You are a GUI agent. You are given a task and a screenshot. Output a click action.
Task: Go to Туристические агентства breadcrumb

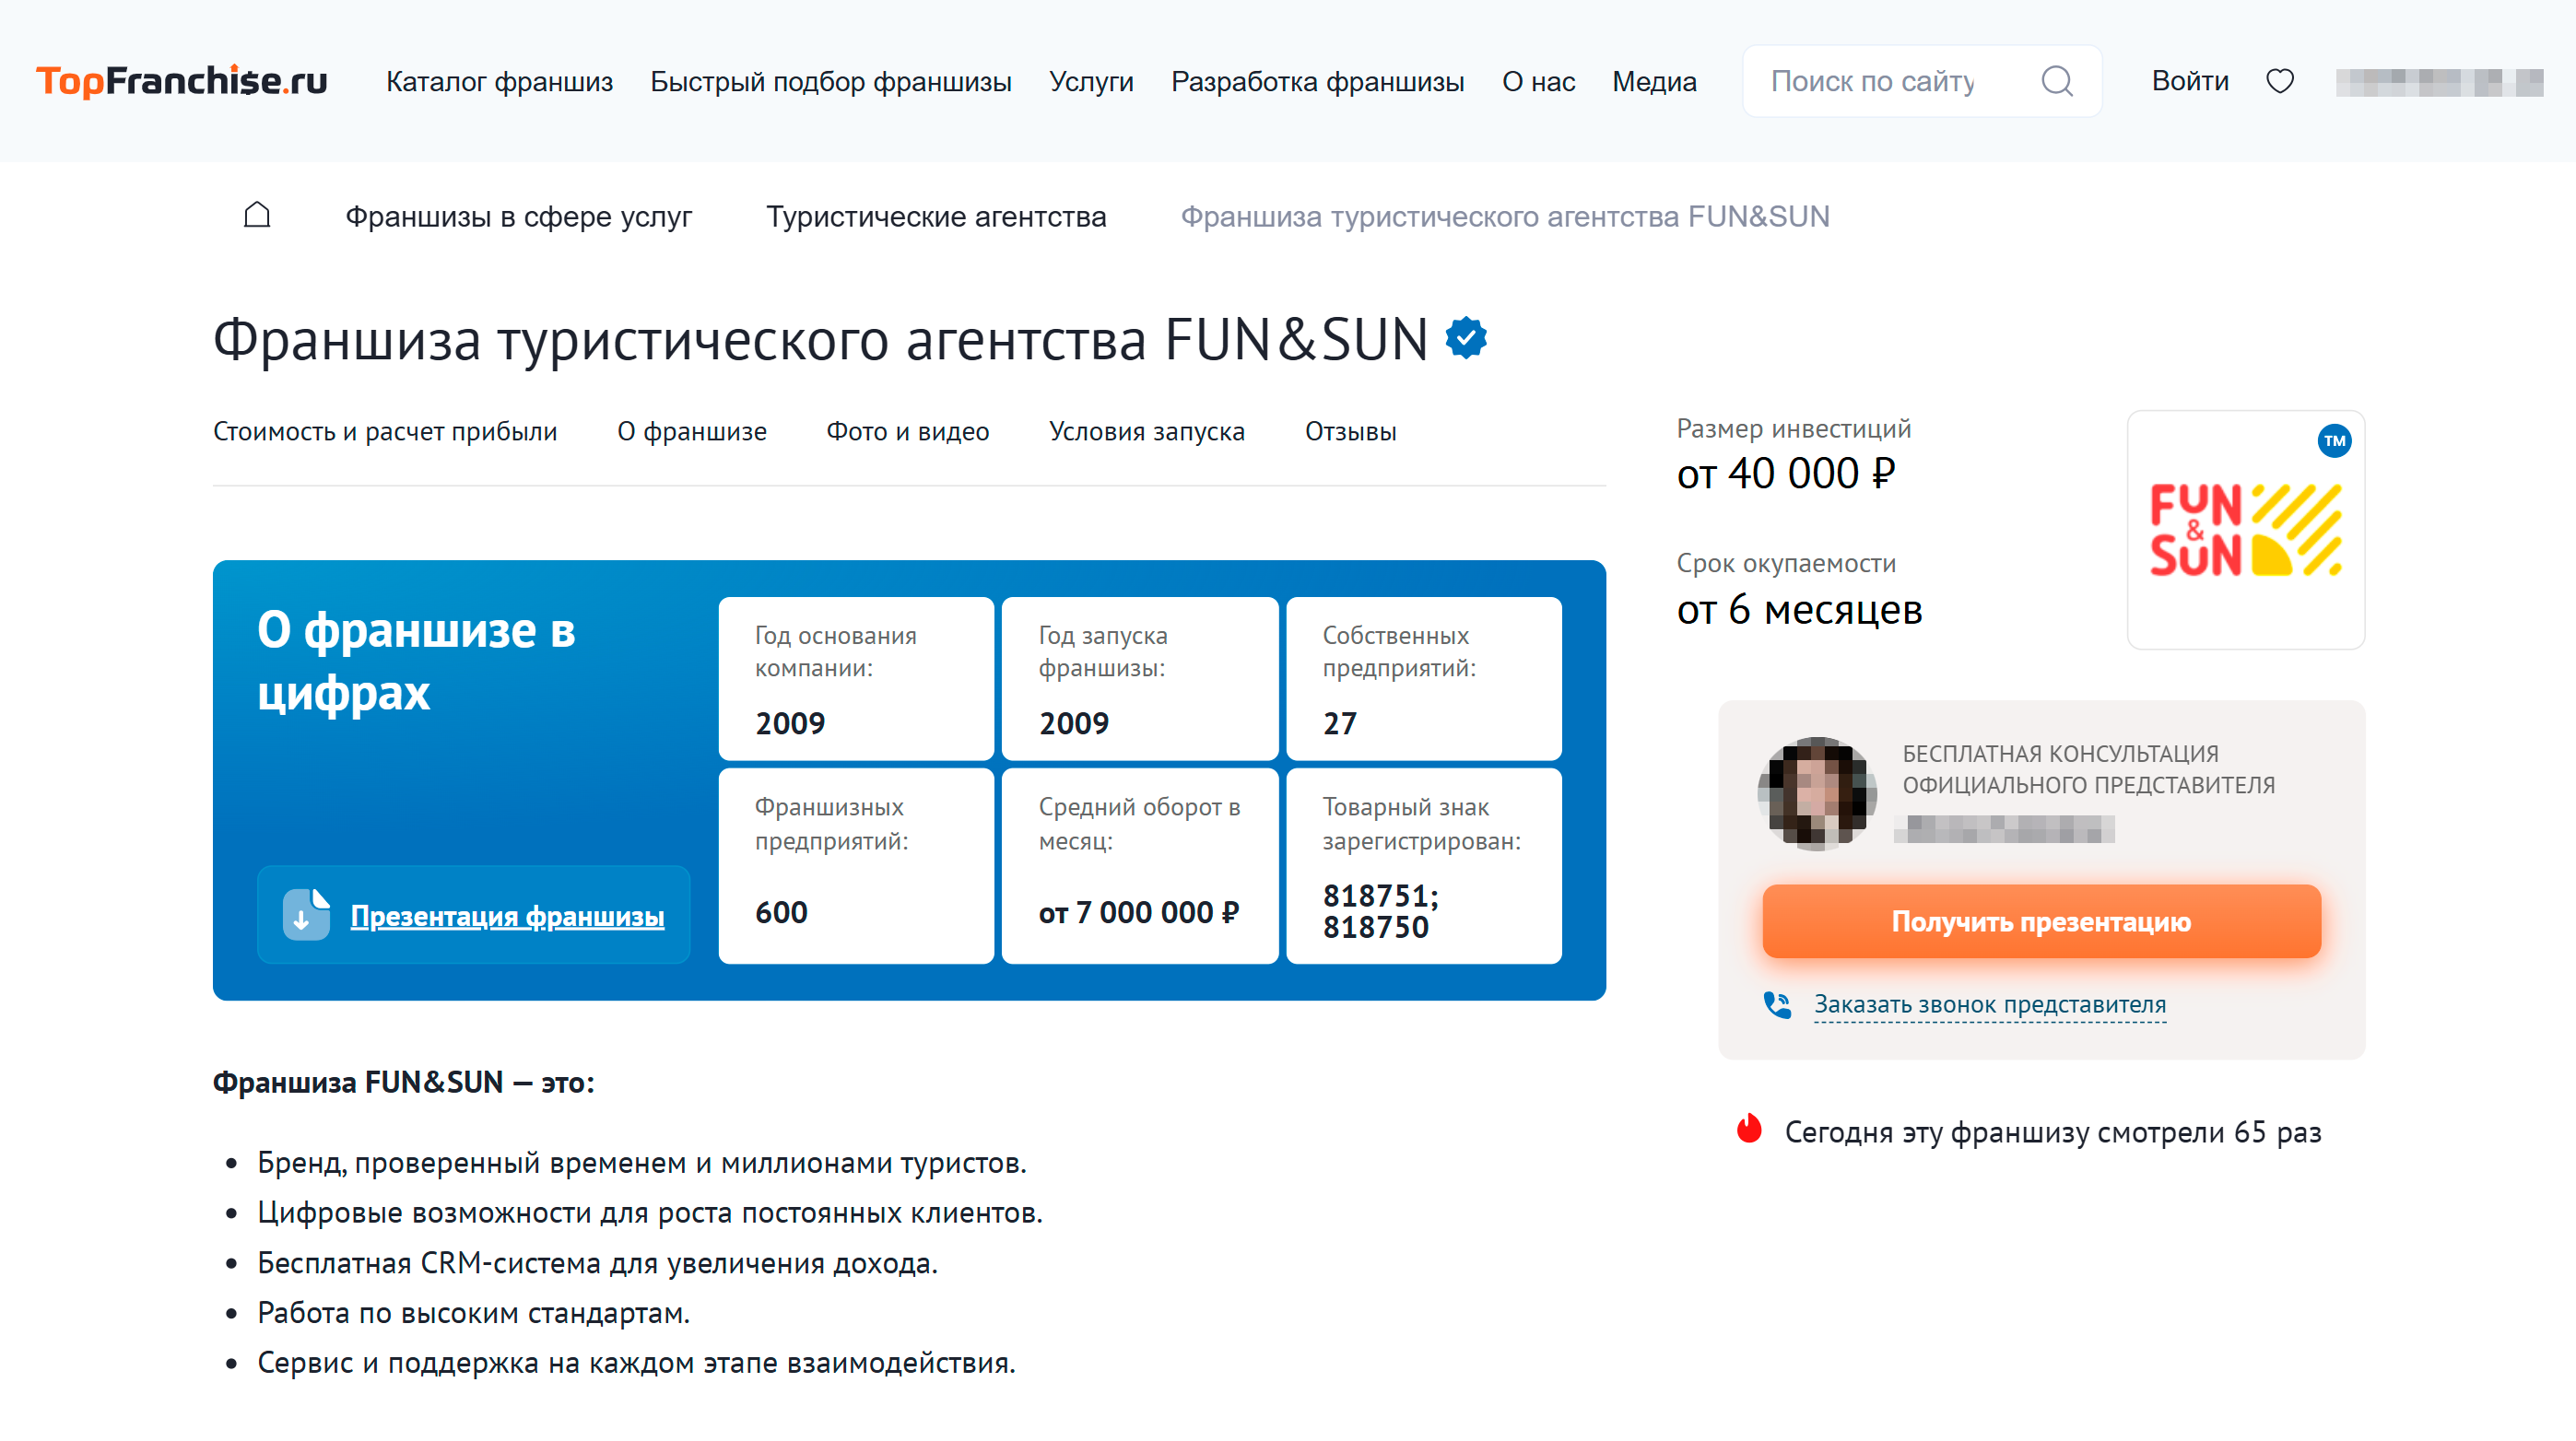pos(936,216)
